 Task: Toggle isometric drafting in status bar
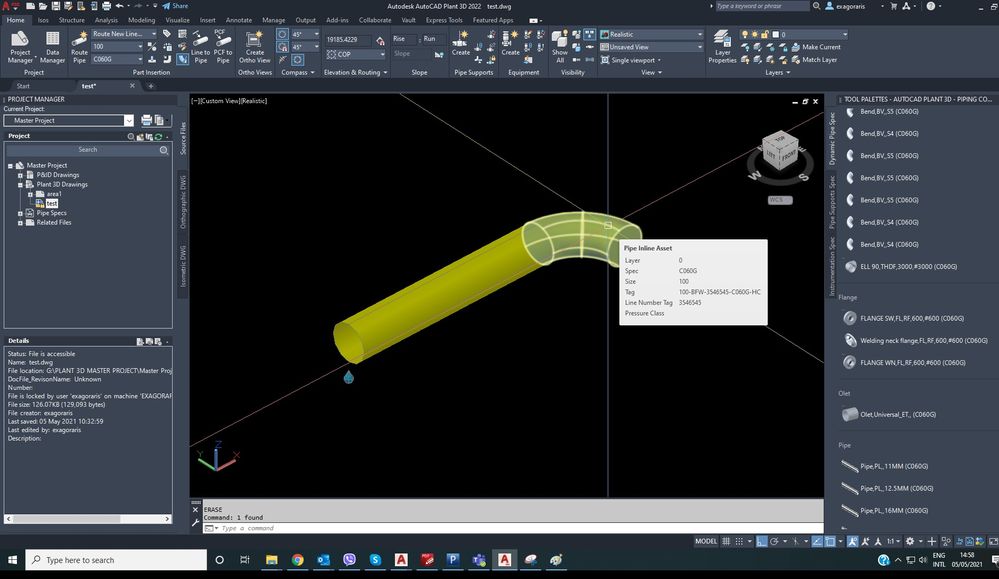tap(795, 541)
